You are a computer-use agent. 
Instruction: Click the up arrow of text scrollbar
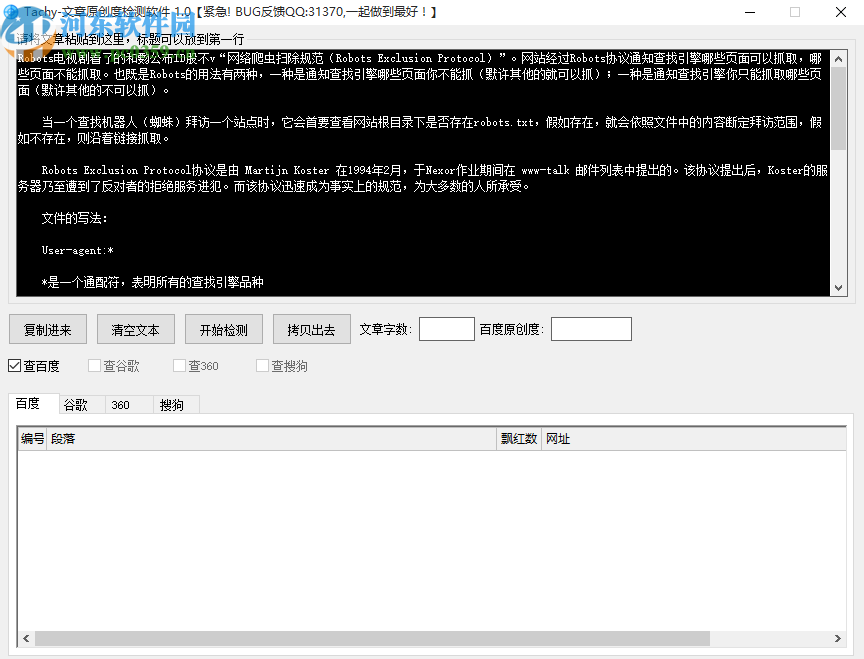[838, 58]
